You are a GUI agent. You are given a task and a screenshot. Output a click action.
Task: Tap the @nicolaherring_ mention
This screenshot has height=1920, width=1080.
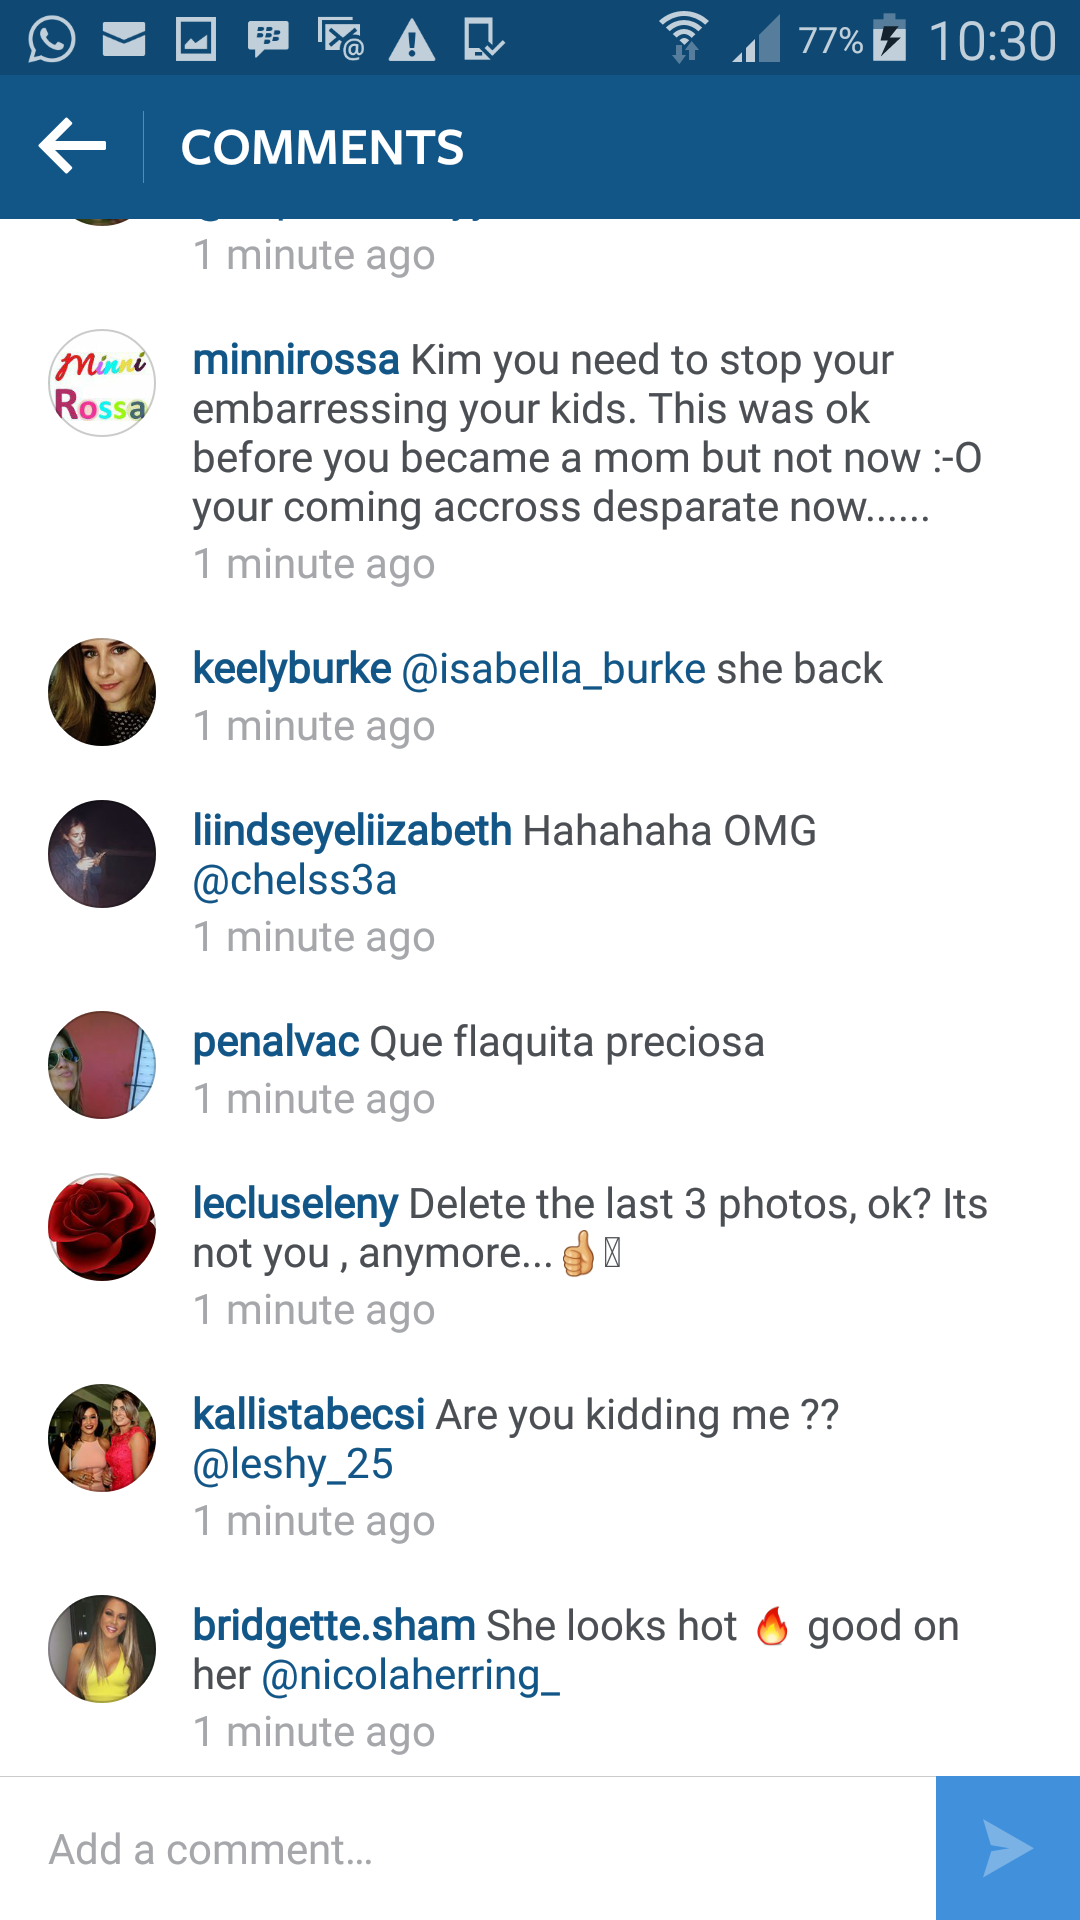pyautogui.click(x=410, y=1675)
